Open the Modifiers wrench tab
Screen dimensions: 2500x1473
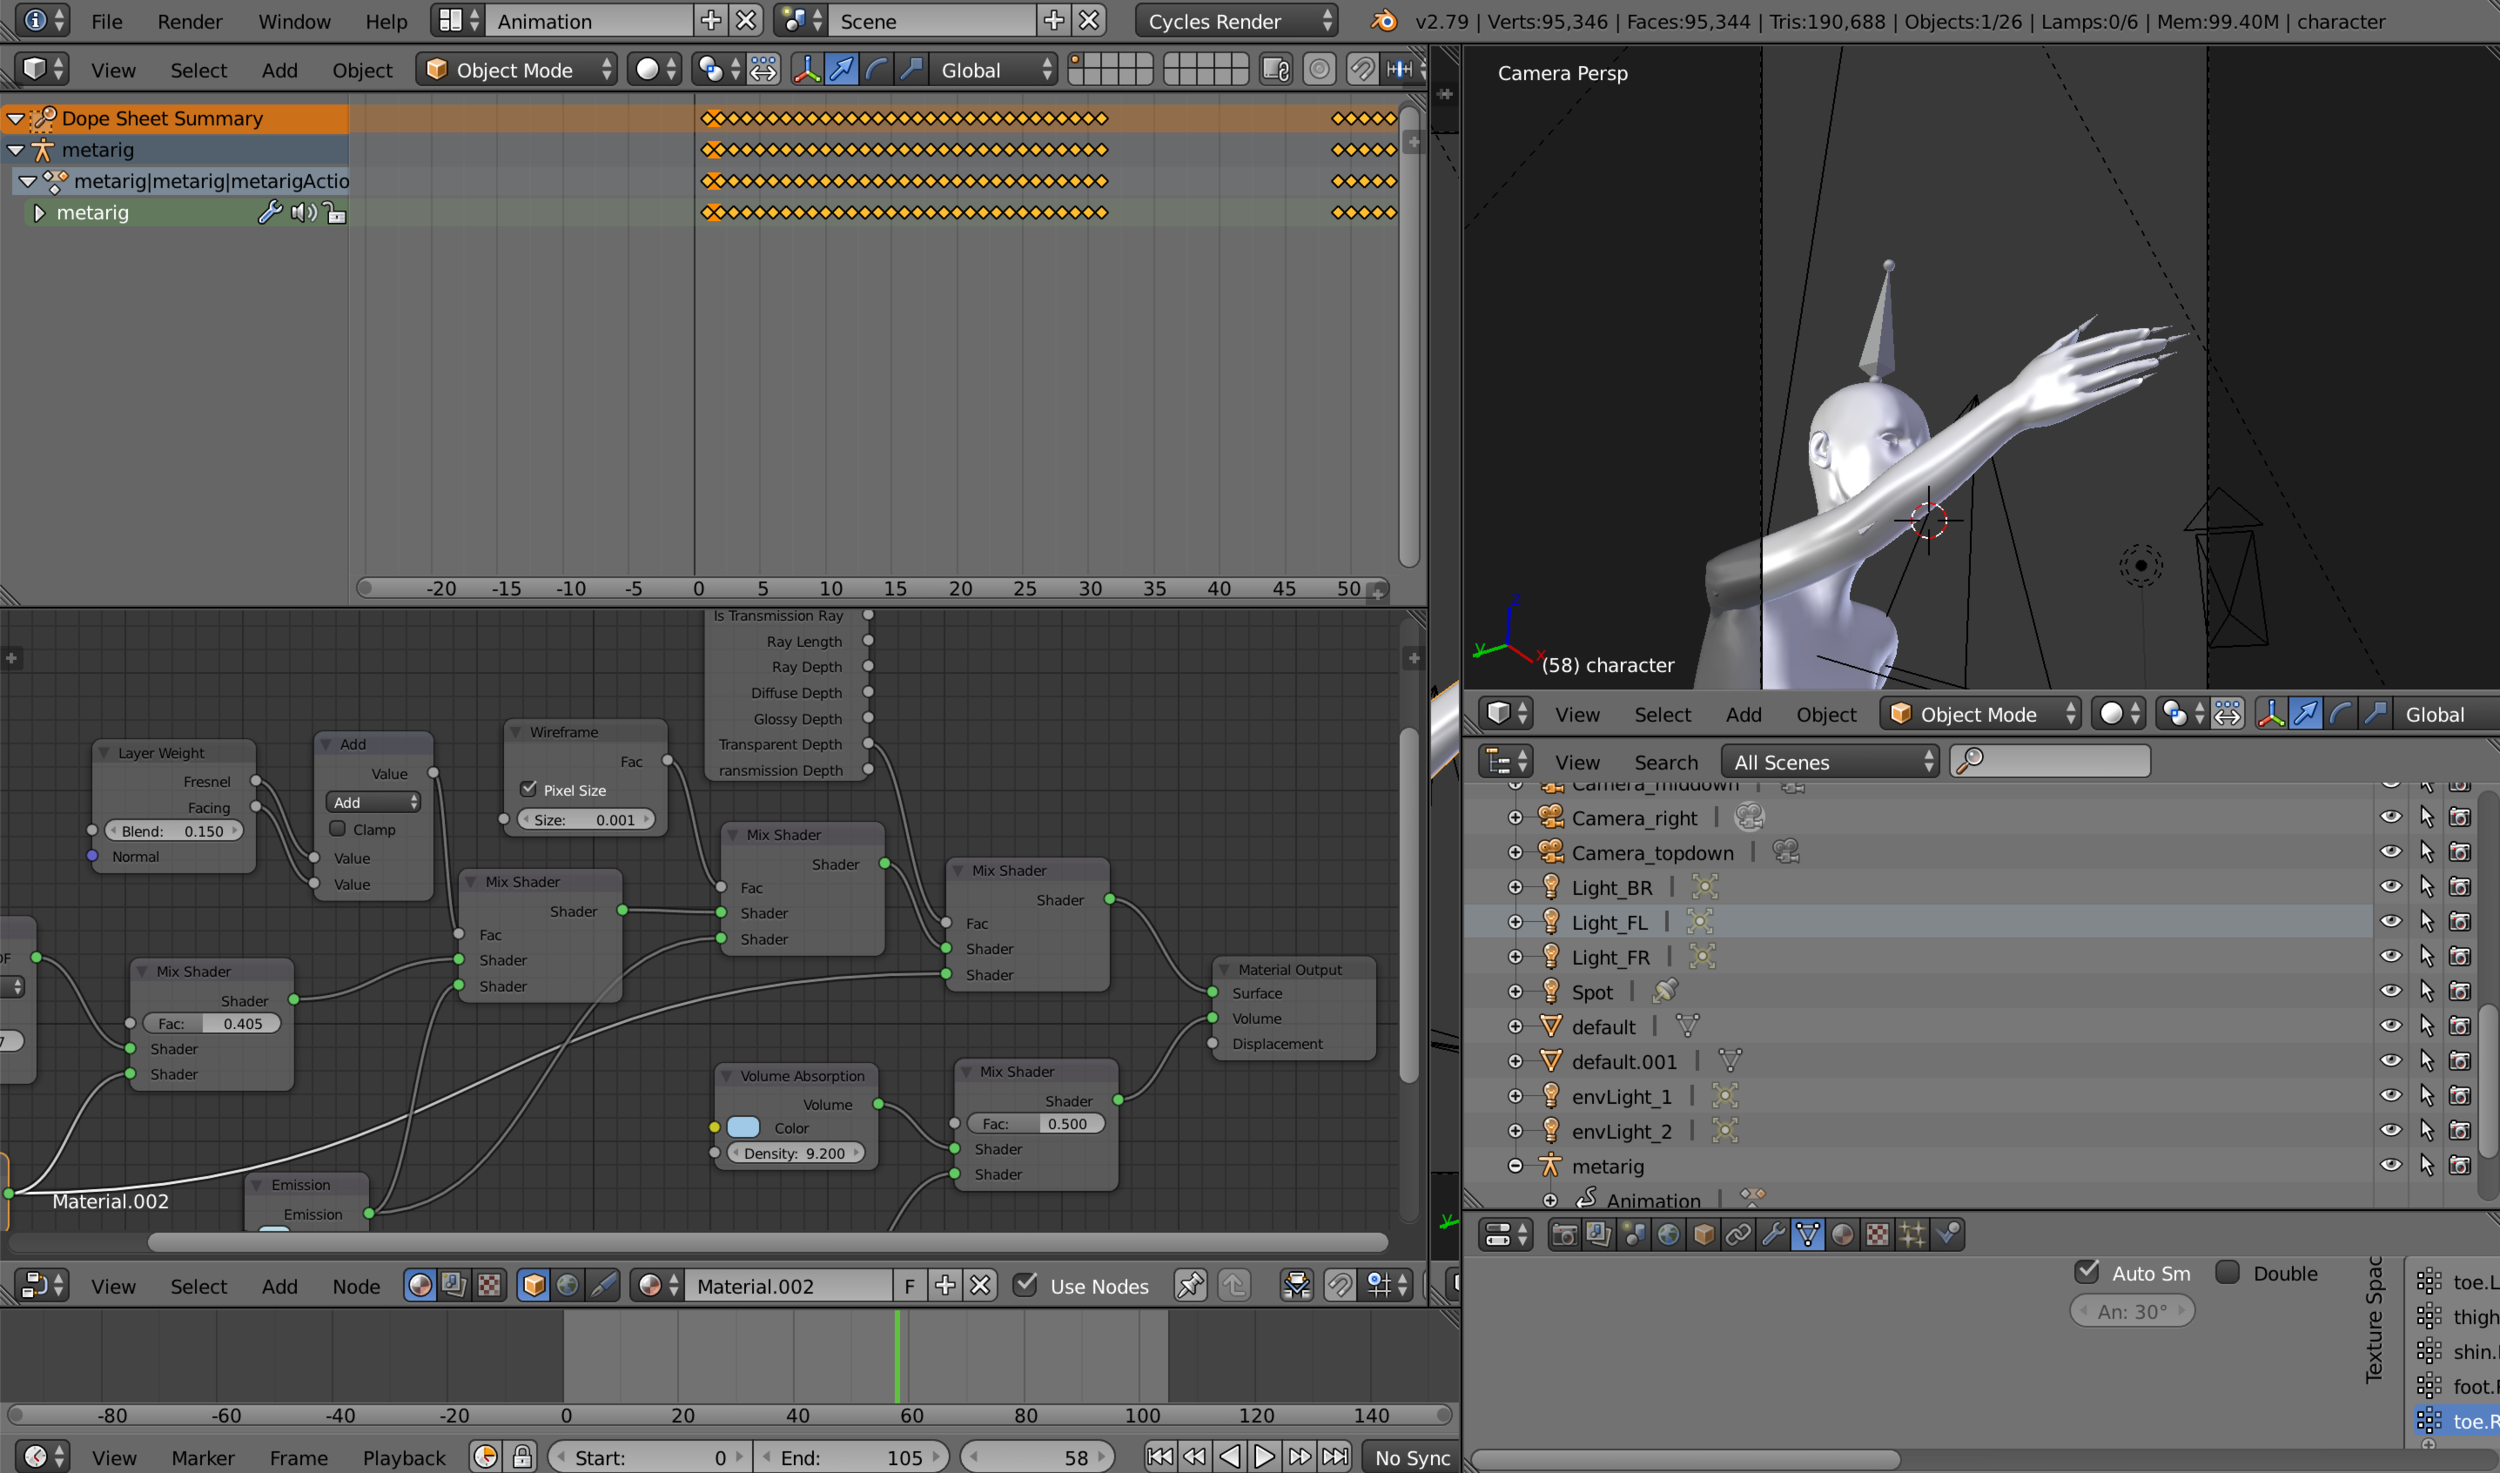tap(1773, 1235)
